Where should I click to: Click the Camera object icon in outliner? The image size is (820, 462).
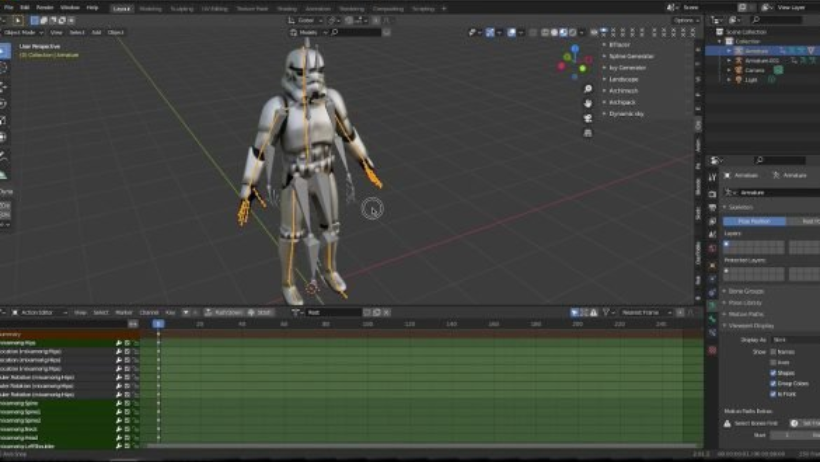[738, 70]
